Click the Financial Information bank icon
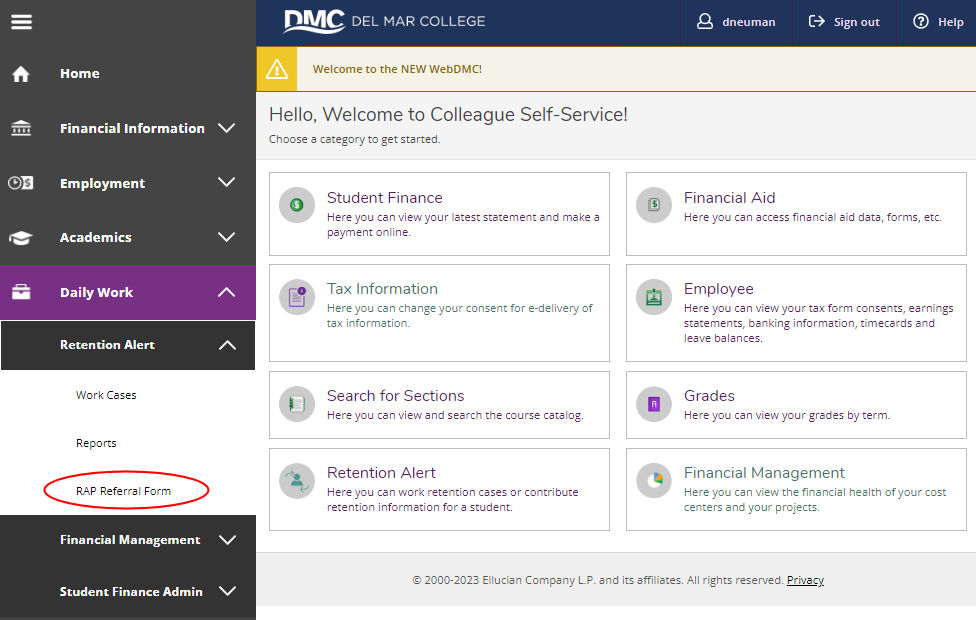 tap(21, 128)
